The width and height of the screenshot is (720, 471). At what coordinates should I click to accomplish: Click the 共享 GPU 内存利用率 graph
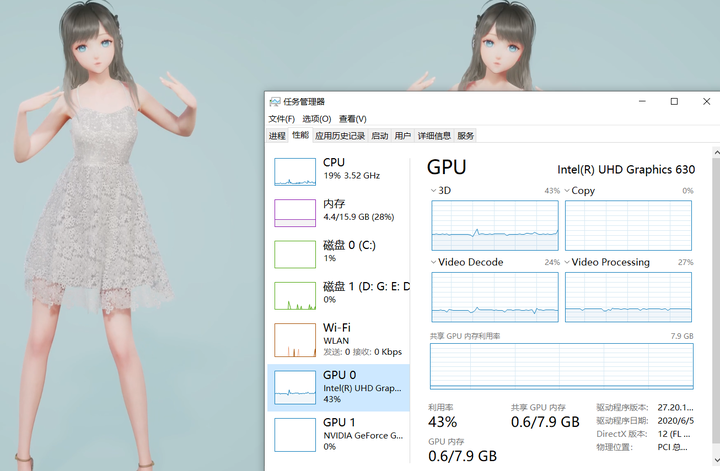coord(562,366)
